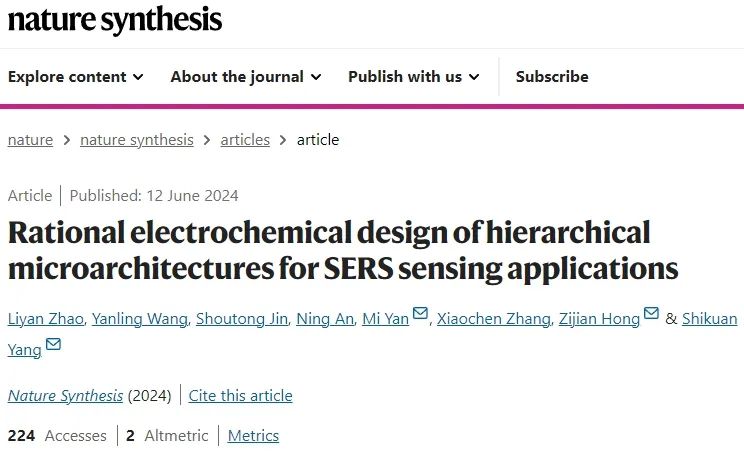Navigate to articles breadcrumb
744x451 pixels.
tap(245, 140)
